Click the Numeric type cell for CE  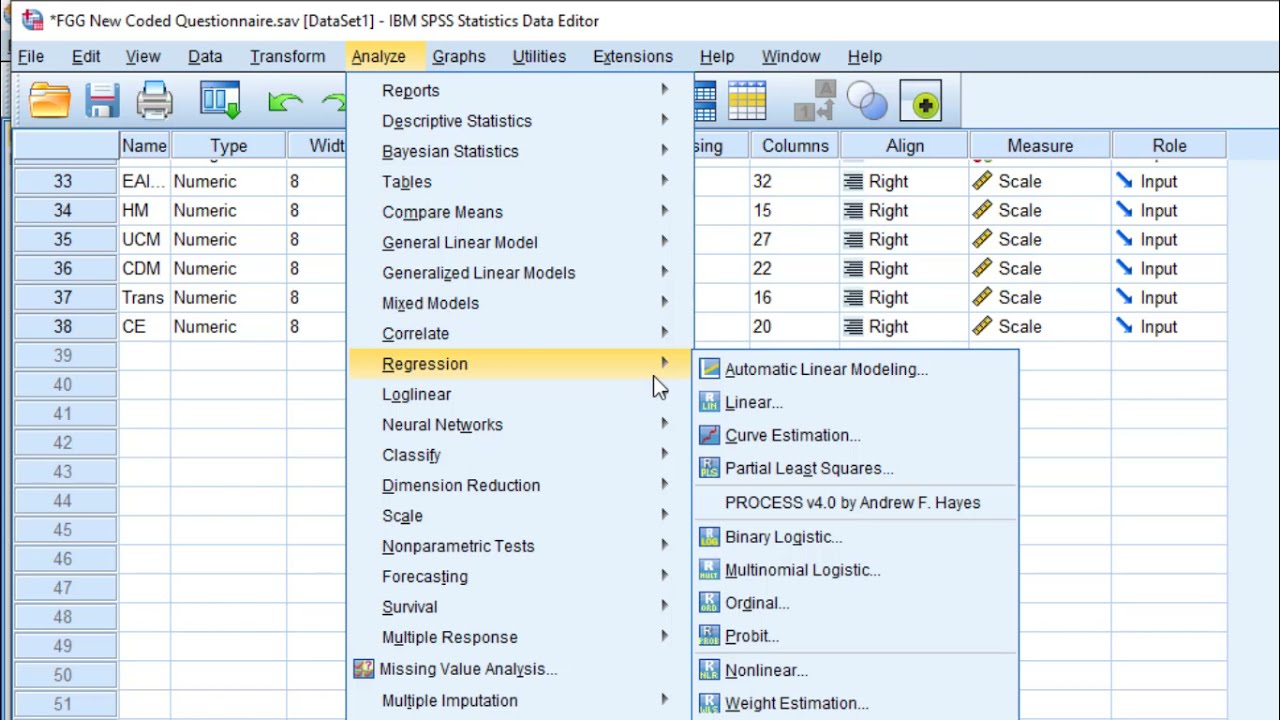point(228,326)
